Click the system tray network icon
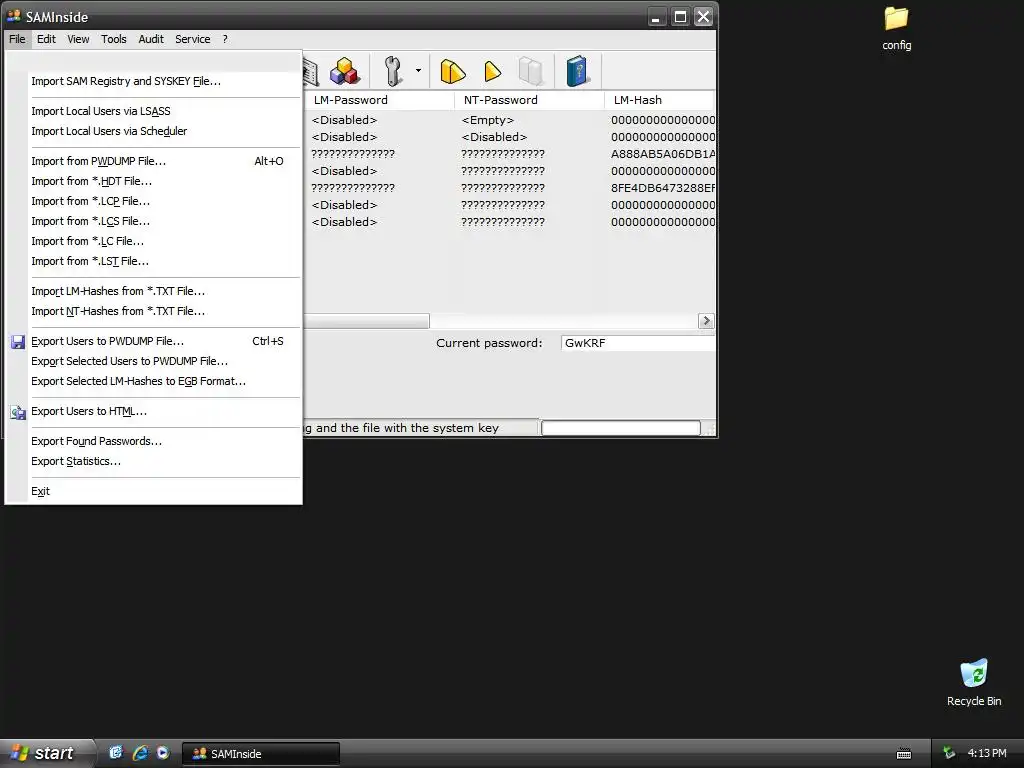1024x768 pixels. (x=949, y=753)
